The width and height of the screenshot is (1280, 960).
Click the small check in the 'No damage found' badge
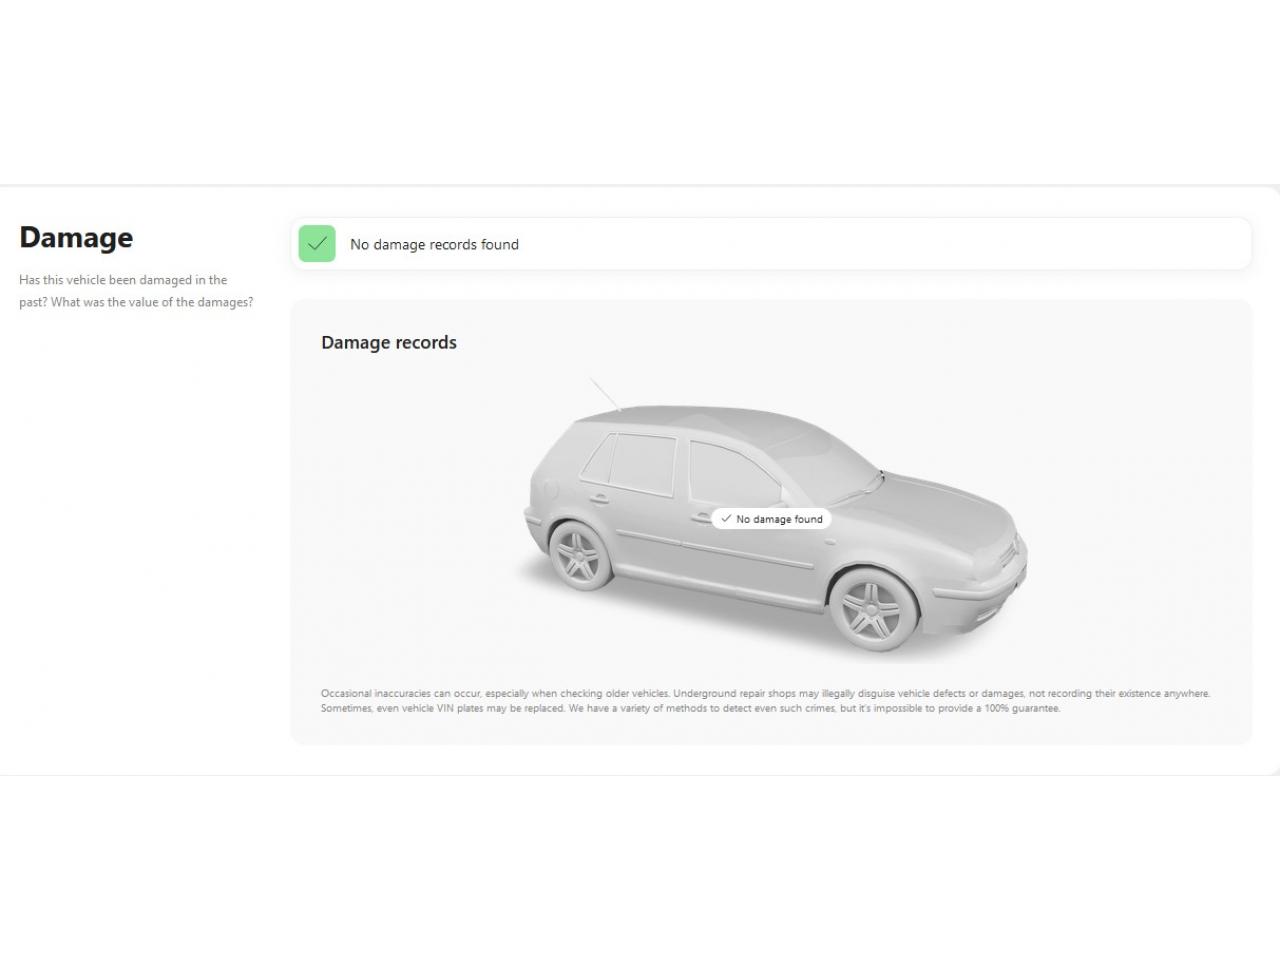point(726,519)
